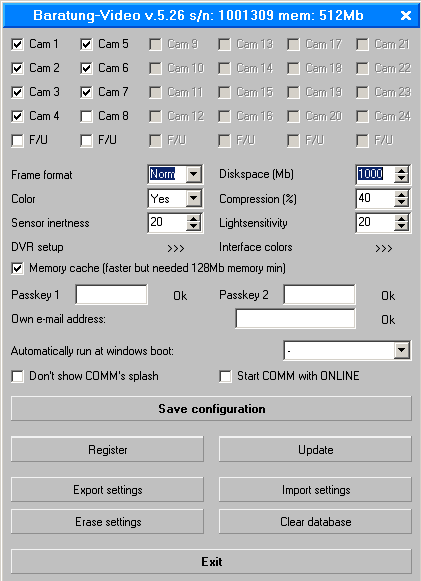
Task: Increase Diskspace value with up arrow
Action: (401, 170)
